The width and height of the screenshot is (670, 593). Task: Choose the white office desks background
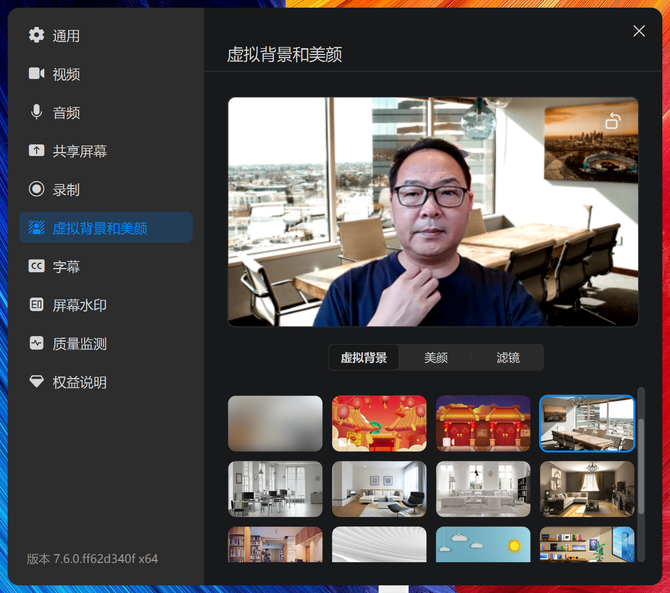coord(275,489)
